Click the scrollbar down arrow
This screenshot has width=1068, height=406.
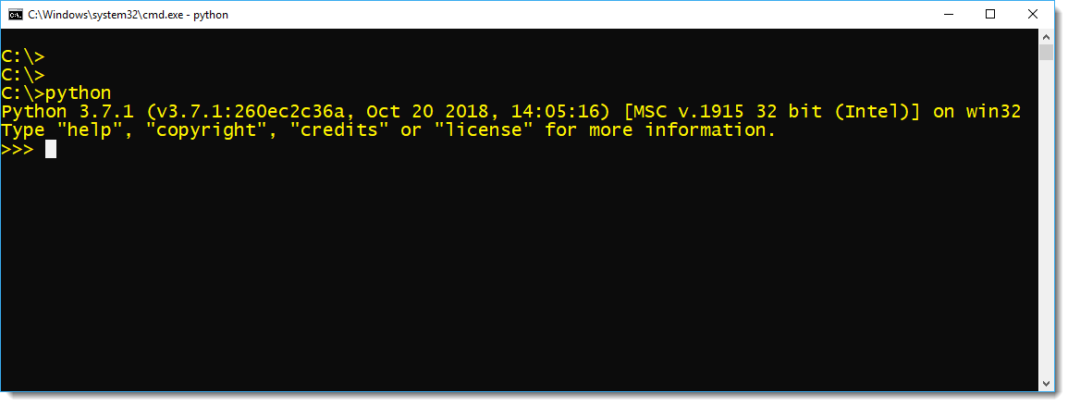(1045, 382)
